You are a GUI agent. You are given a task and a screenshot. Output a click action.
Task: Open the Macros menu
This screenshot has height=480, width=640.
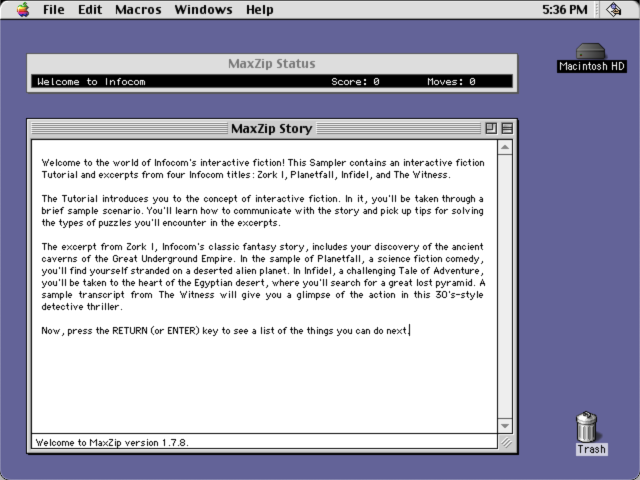tap(138, 9)
